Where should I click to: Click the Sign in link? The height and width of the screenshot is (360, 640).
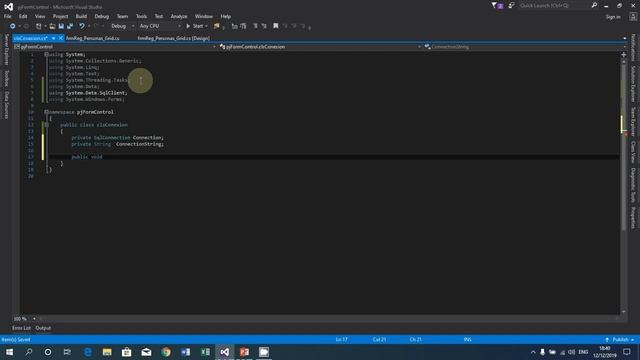click(613, 17)
